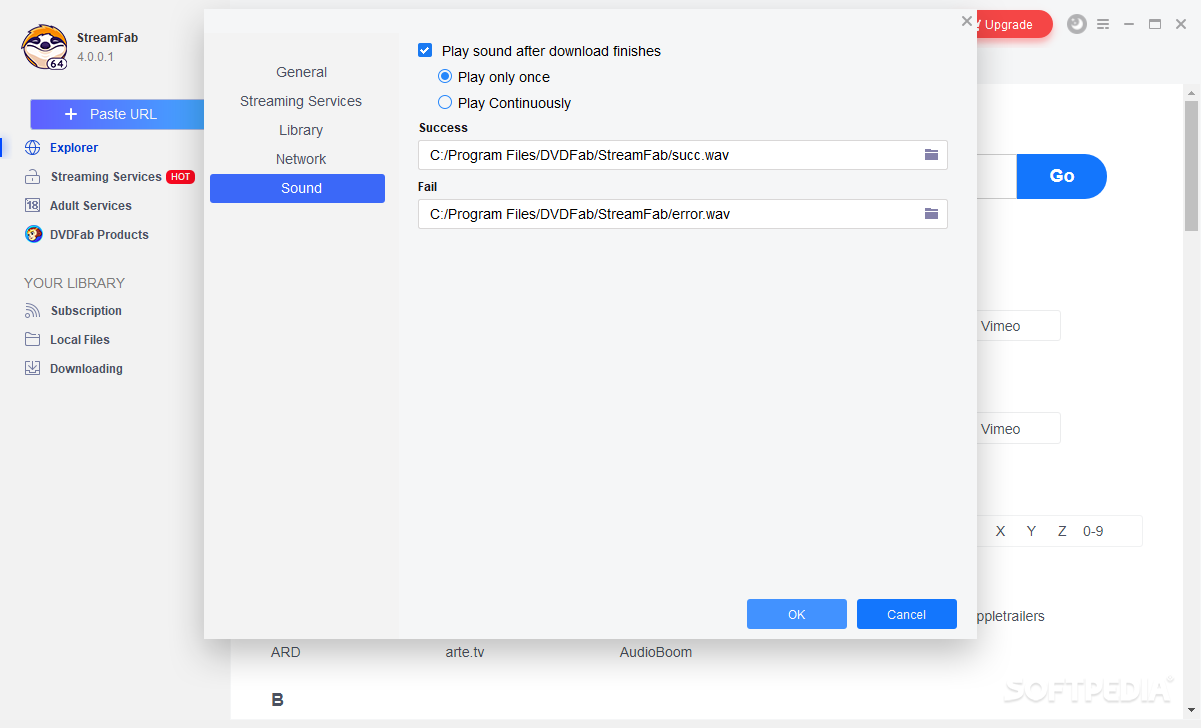The width and height of the screenshot is (1201, 728).
Task: Open the Explorer globe icon in sidebar
Action: [x=33, y=148]
